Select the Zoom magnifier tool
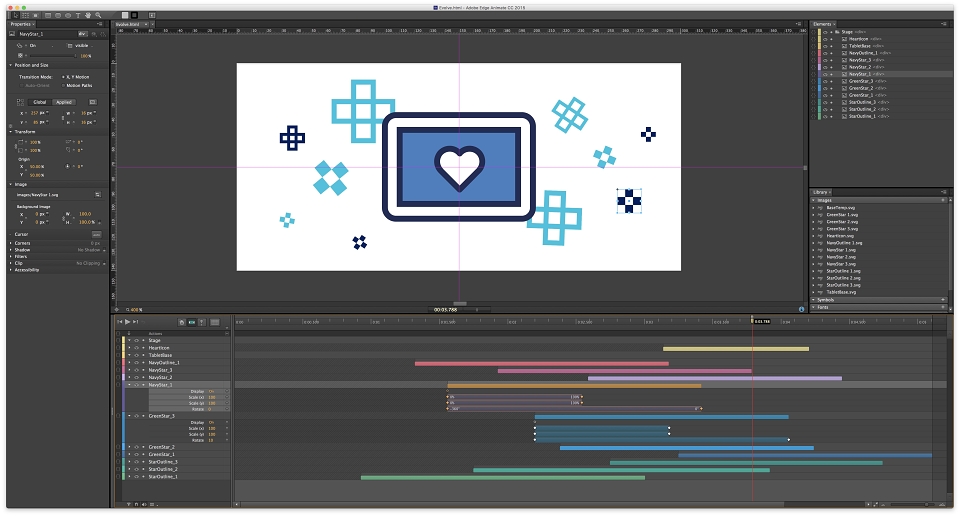Viewport: 960px width, 516px height. tap(98, 15)
